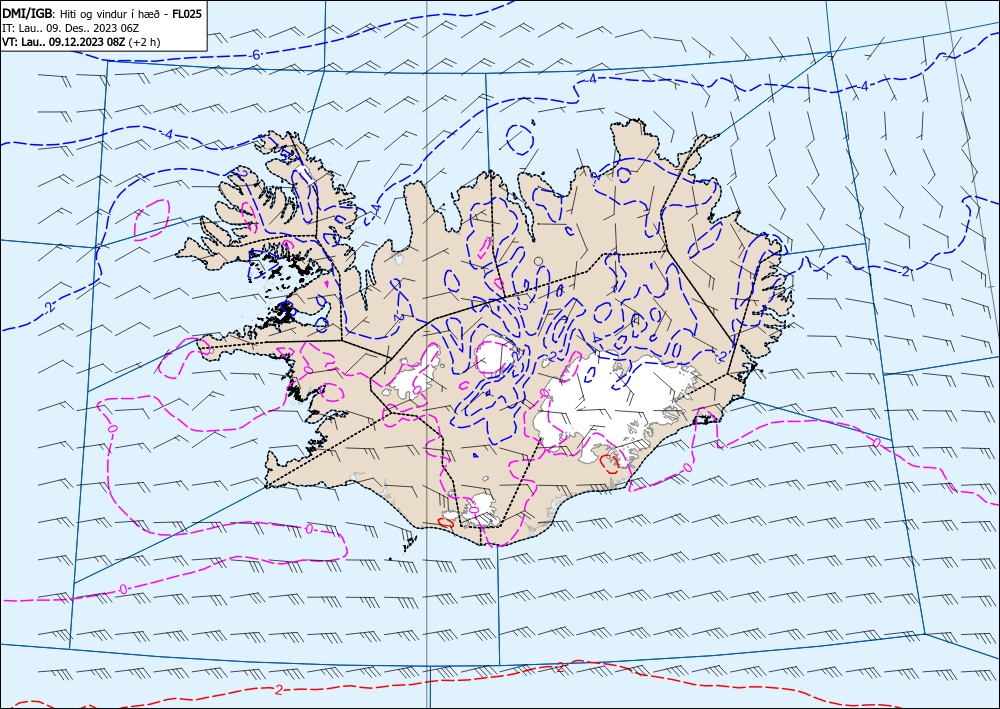Click the Hofsjökull glacier with the magenta ring

[494, 356]
